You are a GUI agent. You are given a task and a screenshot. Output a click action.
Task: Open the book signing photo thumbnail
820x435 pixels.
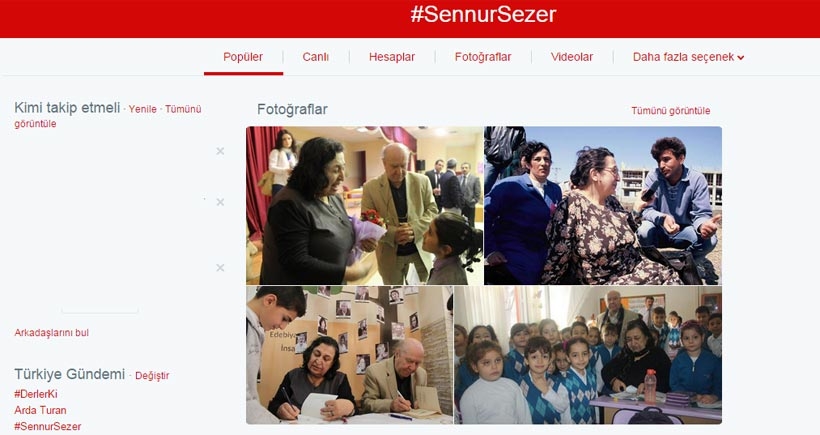tap(349, 354)
